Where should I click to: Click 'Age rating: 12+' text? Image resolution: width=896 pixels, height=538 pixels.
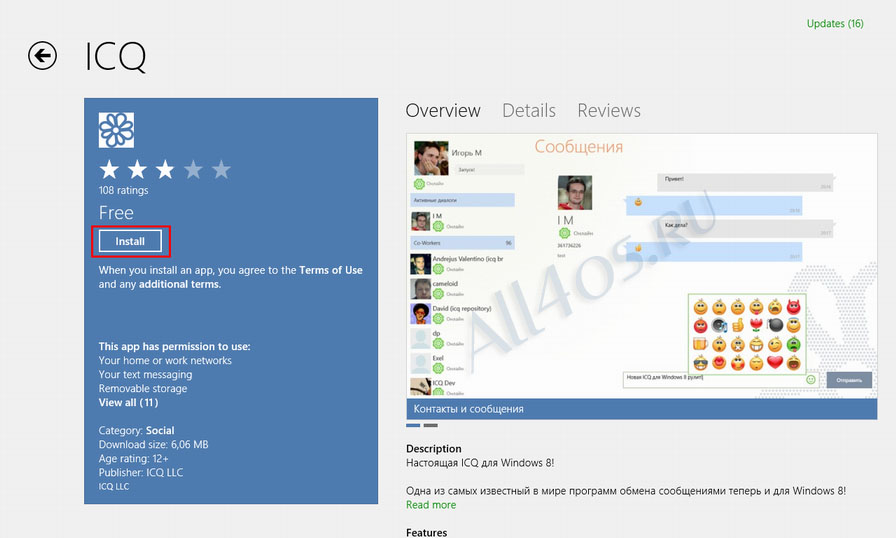[133, 459]
